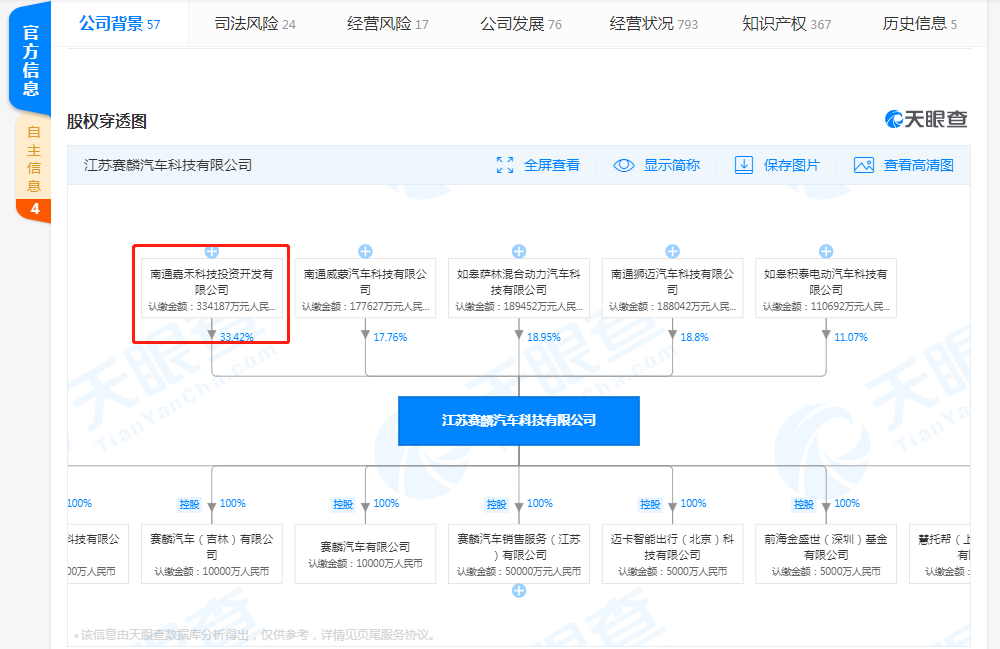Click the eye icon beside 显示简称
Screen dimensions: 1000x649
[622, 164]
